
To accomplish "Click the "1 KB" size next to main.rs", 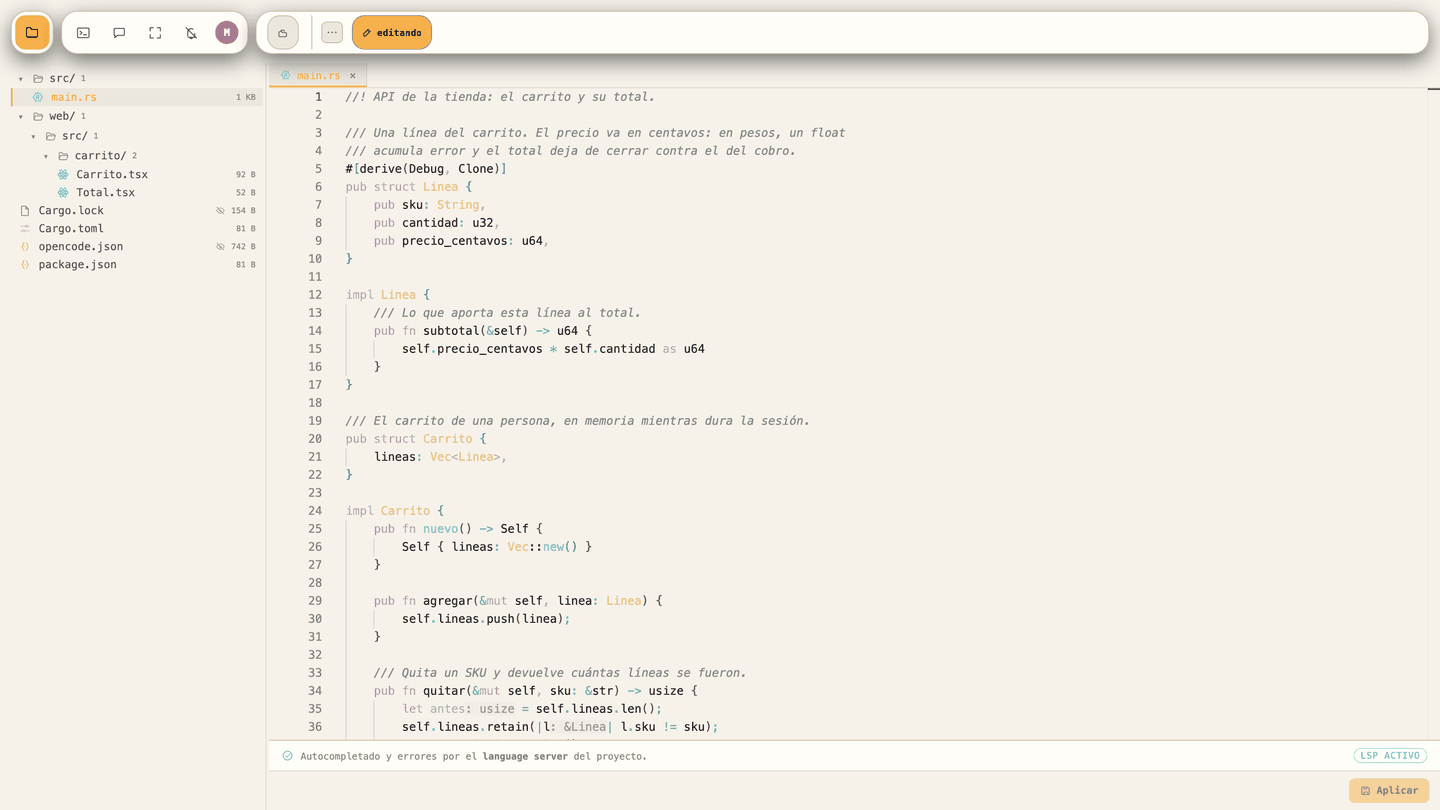I will click(x=246, y=98).
